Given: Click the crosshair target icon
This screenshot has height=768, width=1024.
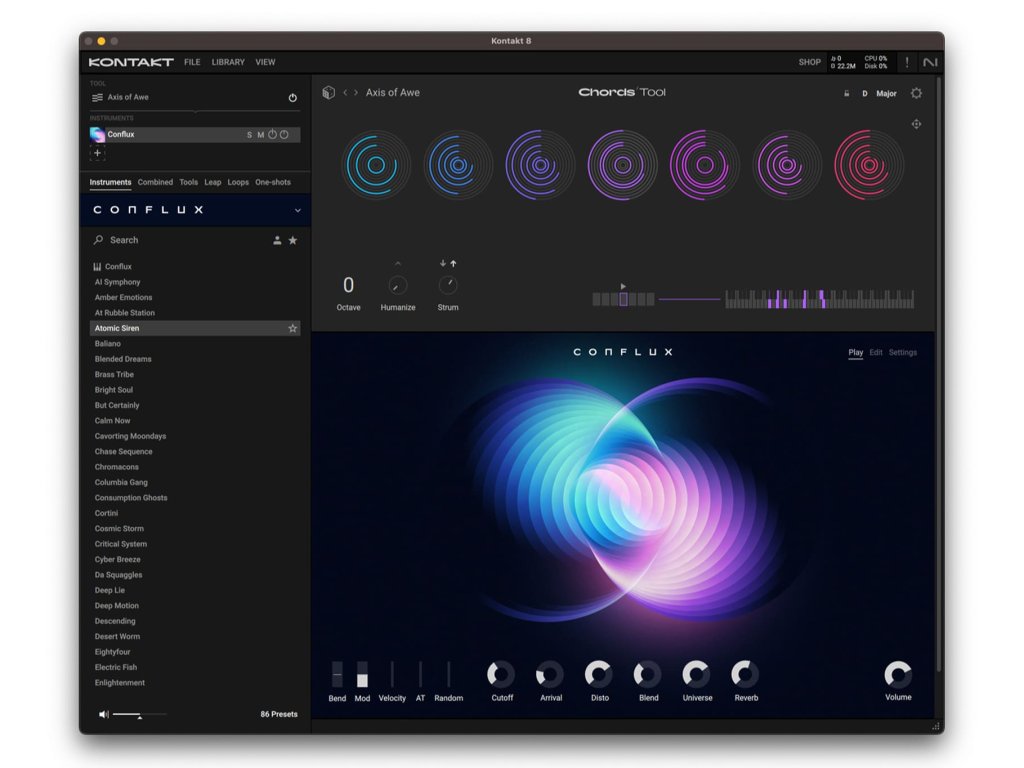Looking at the screenshot, I should (x=916, y=124).
